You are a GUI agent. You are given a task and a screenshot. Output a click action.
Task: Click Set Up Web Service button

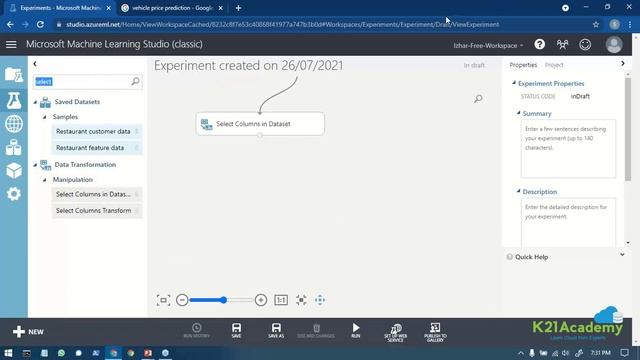[396, 332]
